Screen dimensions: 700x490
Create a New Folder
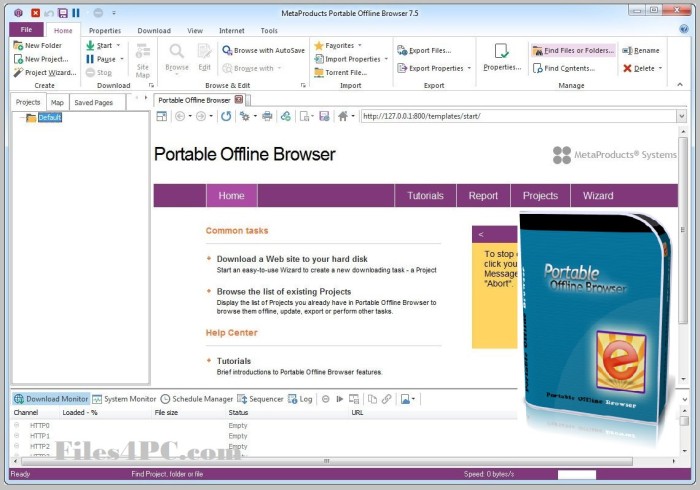click(38, 46)
